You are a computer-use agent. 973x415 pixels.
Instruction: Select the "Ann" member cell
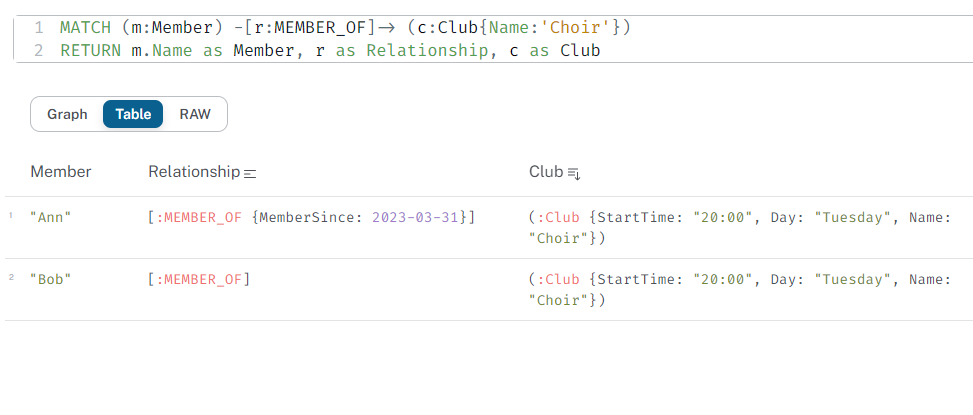(51, 217)
